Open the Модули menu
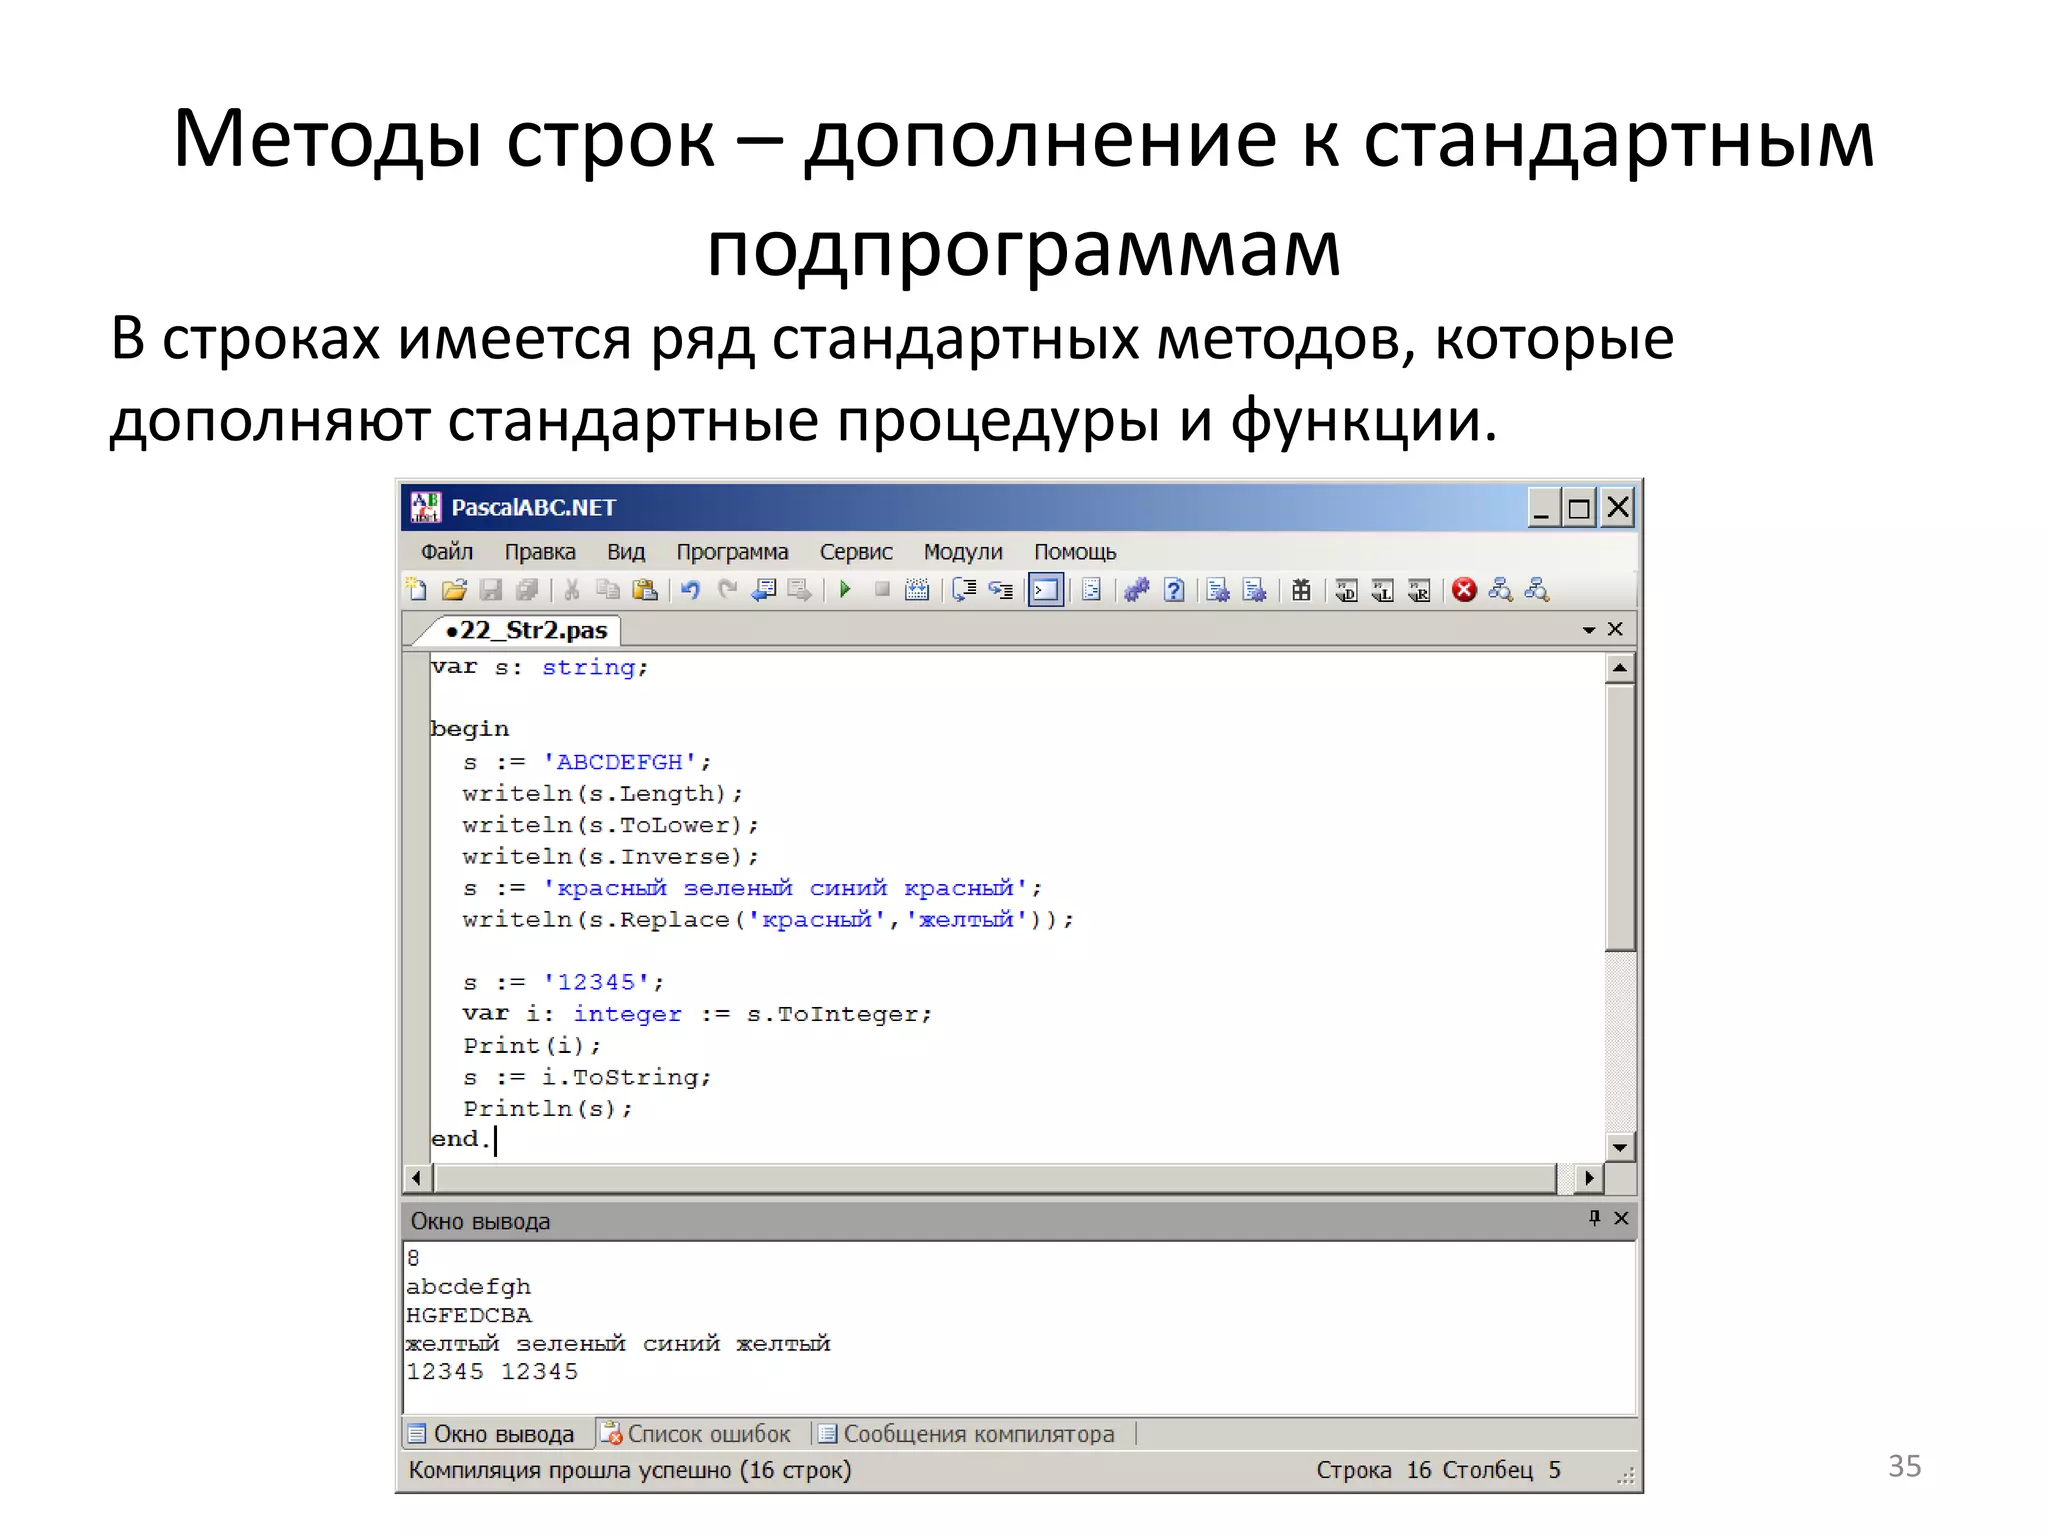This screenshot has height=1536, width=2048. click(963, 552)
